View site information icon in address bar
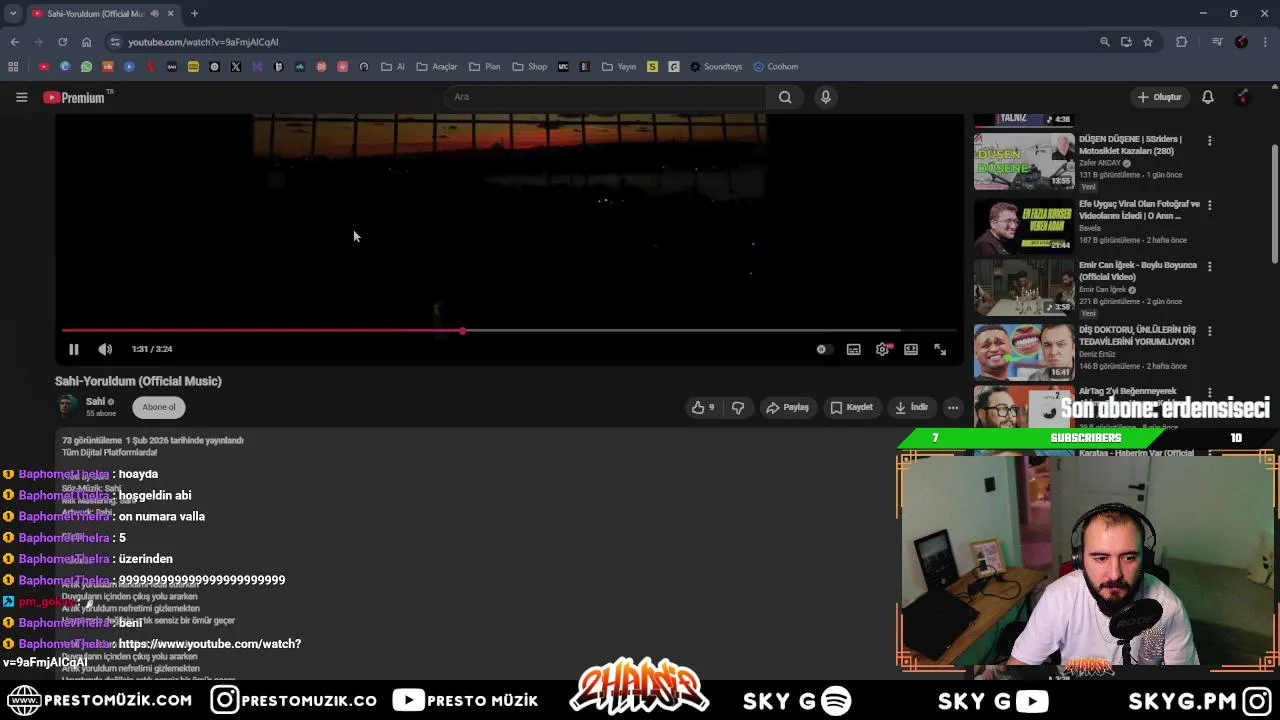This screenshot has width=1280, height=720. (115, 42)
